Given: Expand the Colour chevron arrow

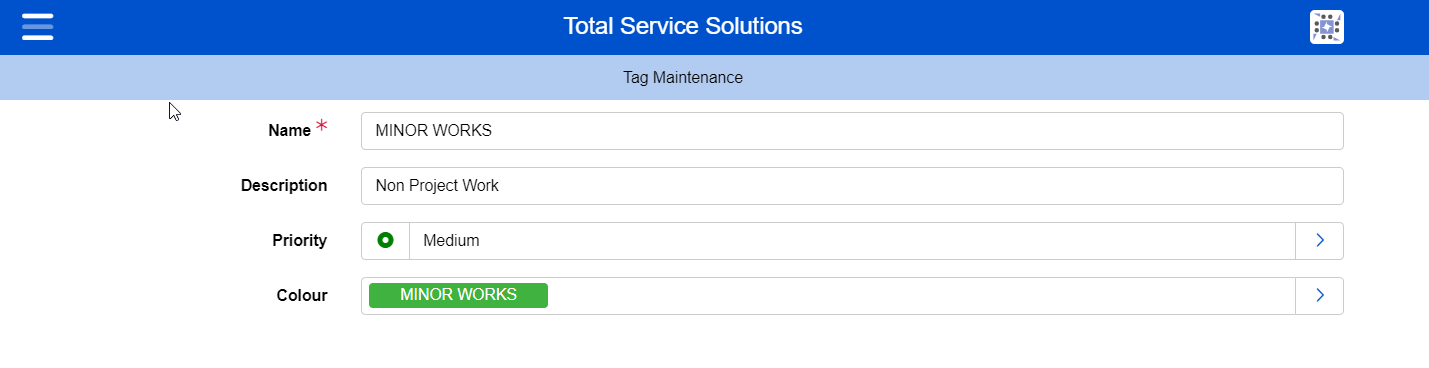Looking at the screenshot, I should click(1319, 295).
